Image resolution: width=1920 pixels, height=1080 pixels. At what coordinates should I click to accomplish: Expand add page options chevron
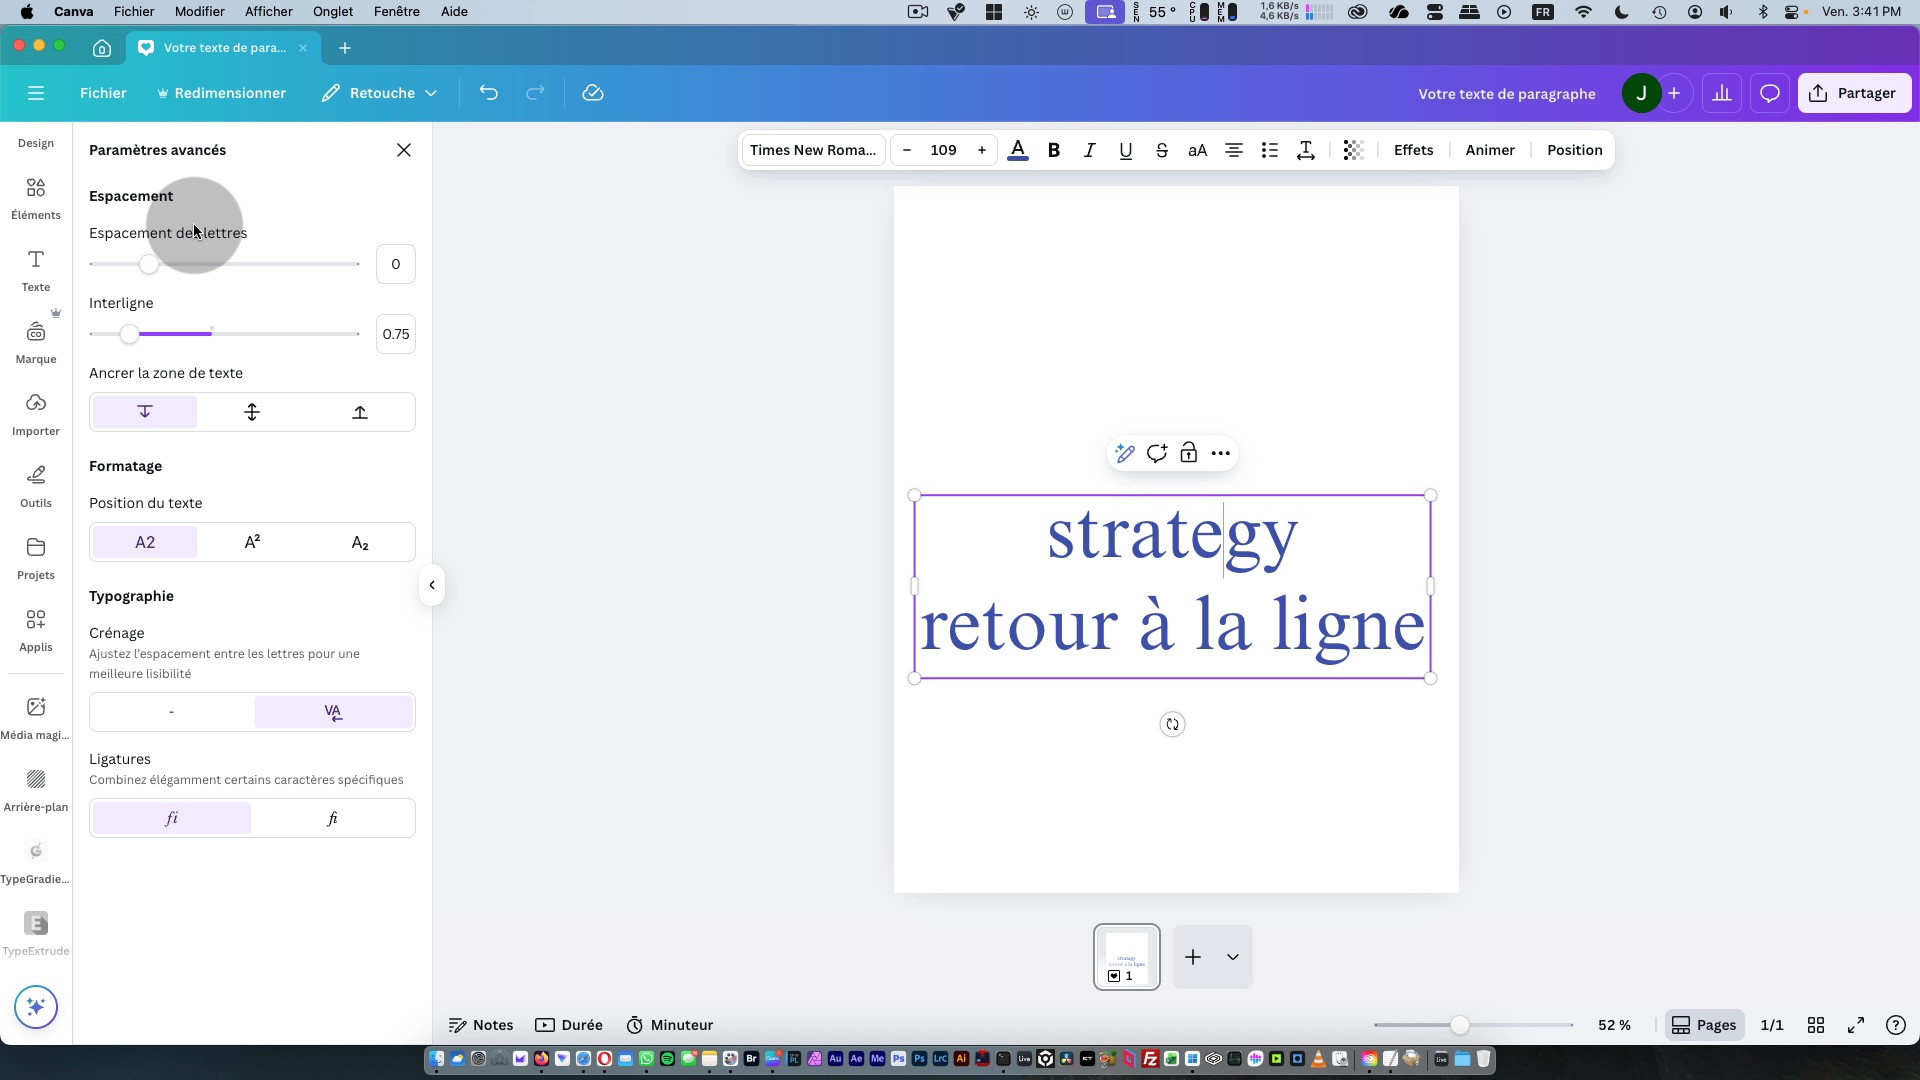click(1232, 957)
